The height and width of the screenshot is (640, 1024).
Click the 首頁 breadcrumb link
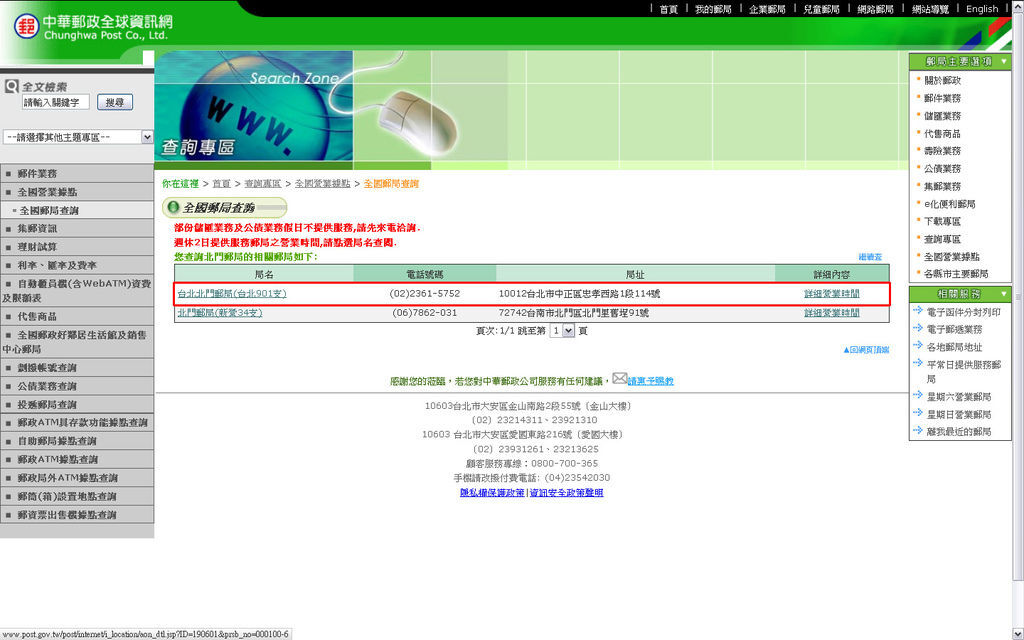[221, 184]
